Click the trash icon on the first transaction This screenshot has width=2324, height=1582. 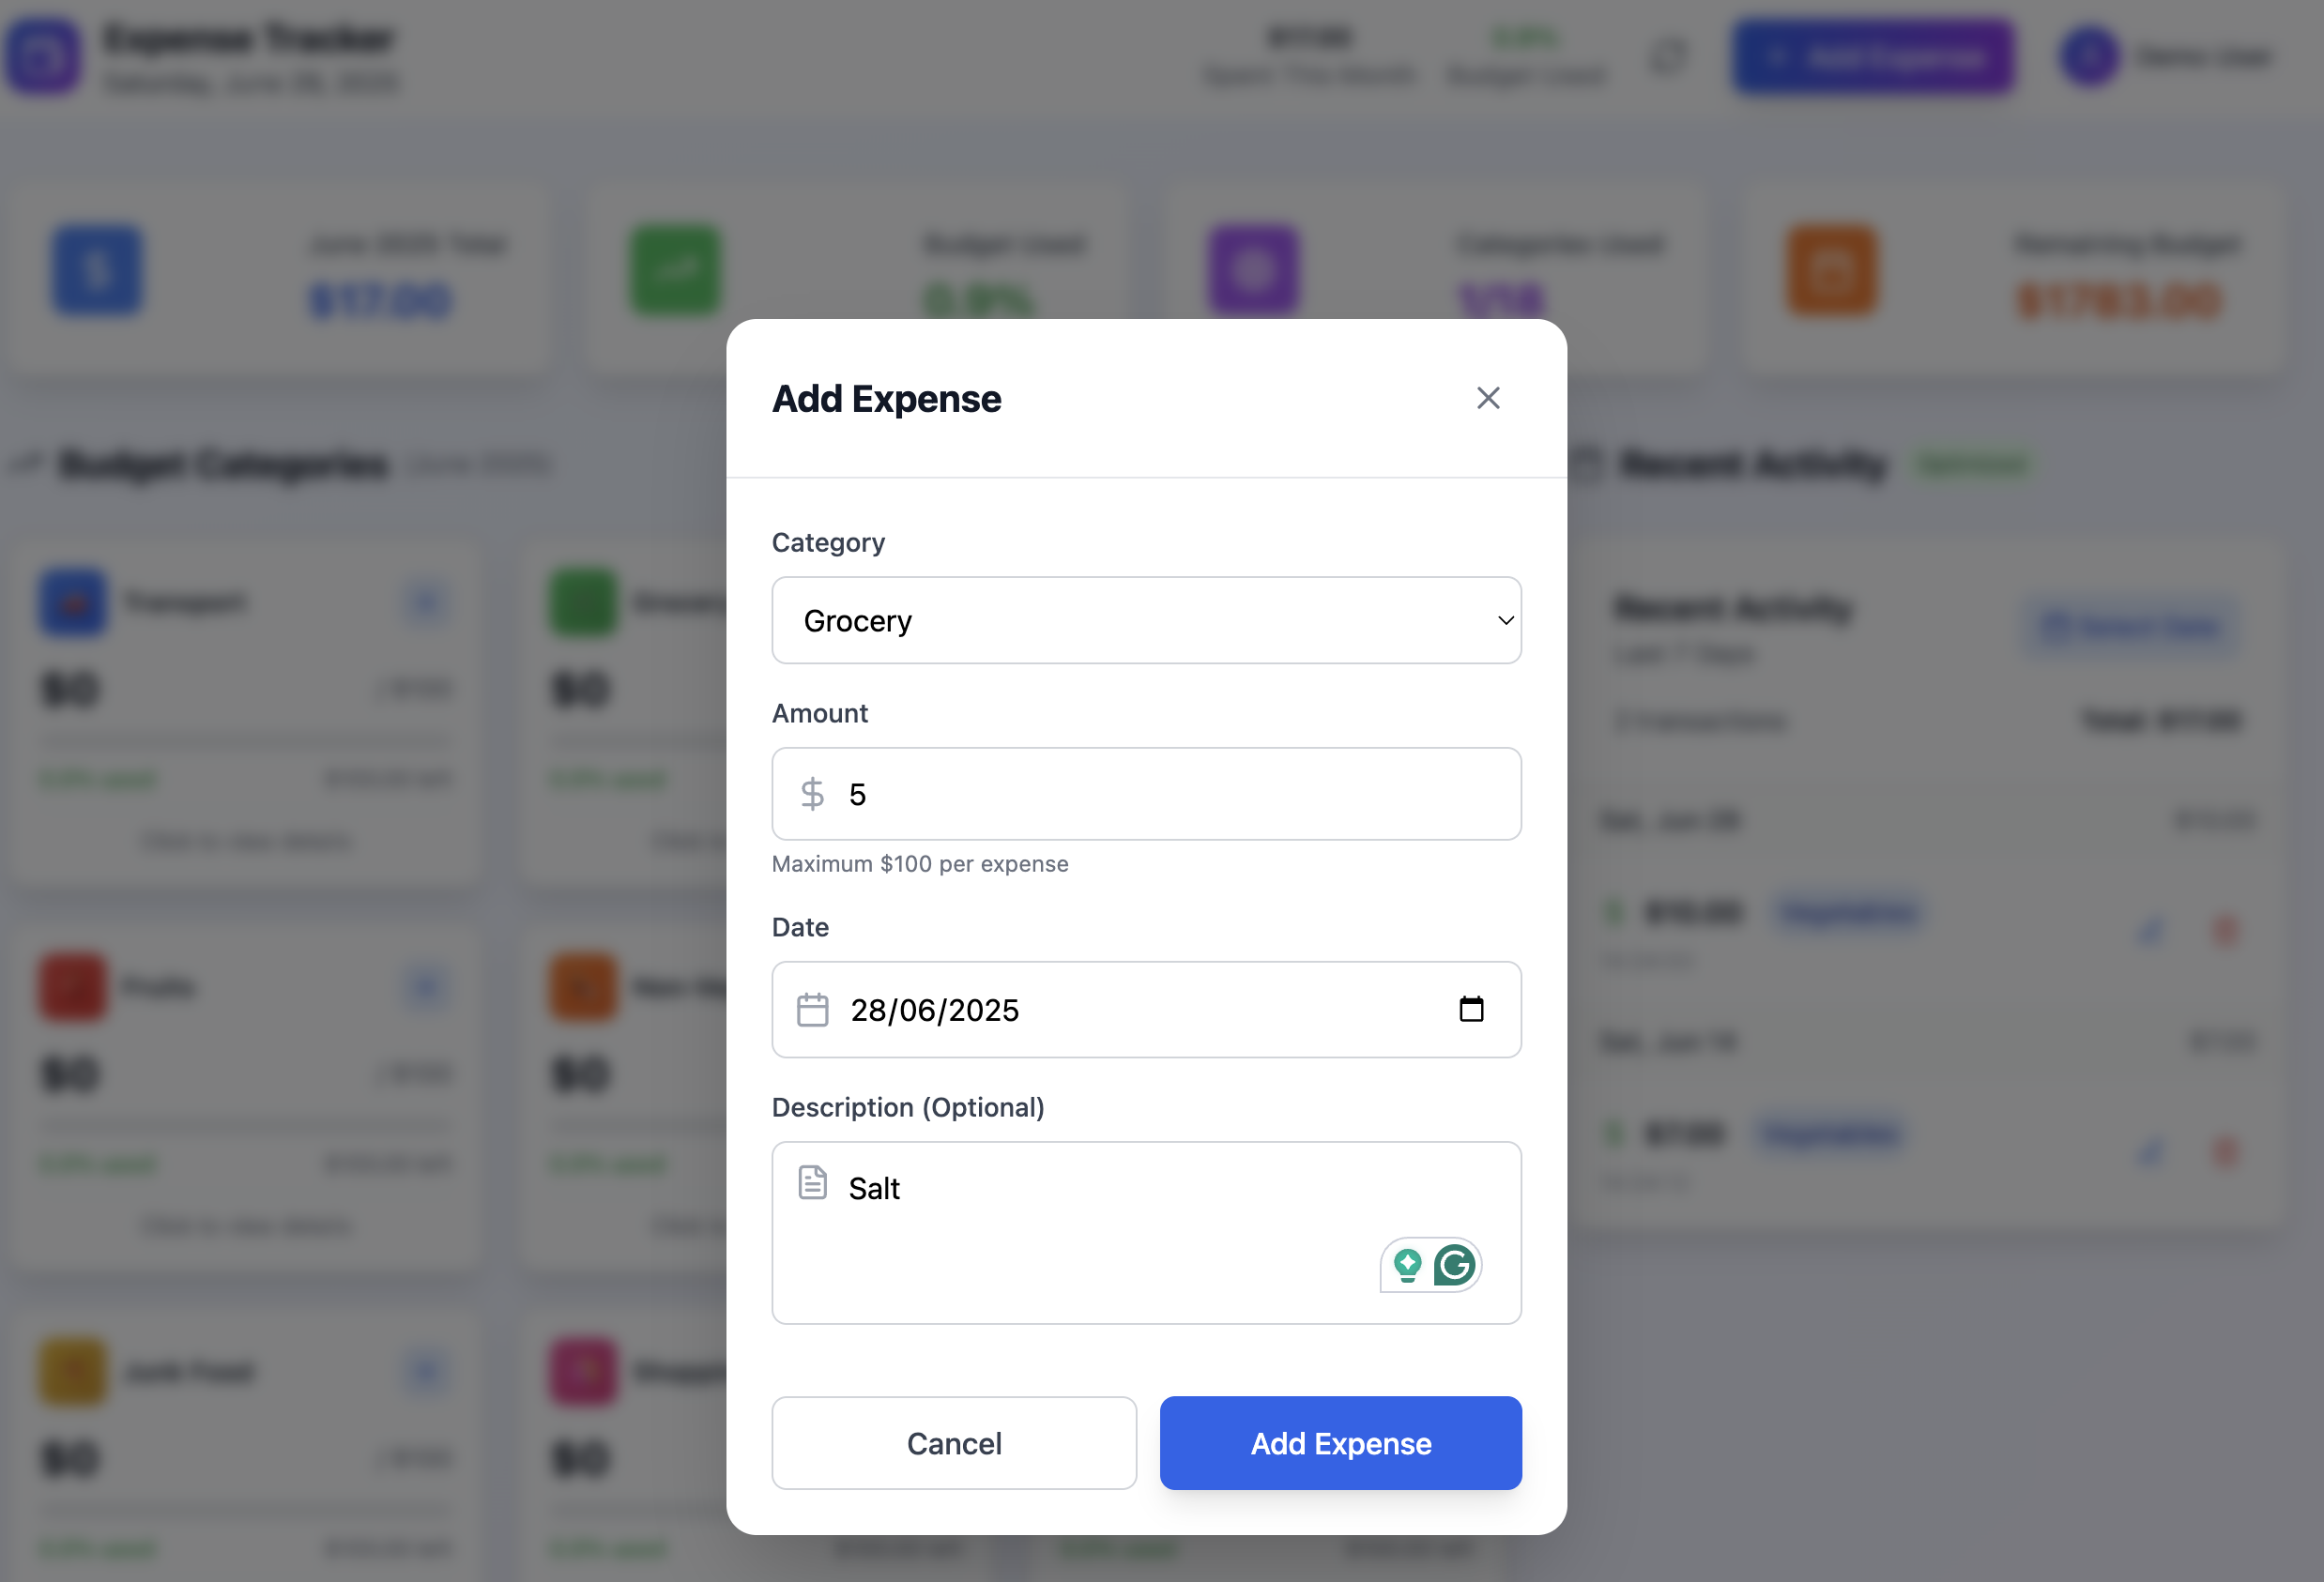point(2227,930)
